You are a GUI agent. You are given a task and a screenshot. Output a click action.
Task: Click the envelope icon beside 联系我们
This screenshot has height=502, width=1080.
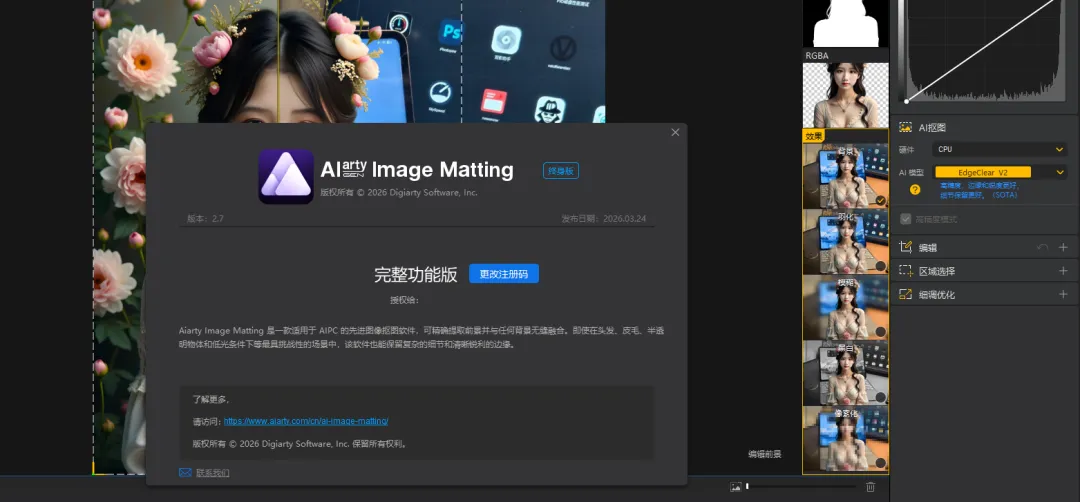pyautogui.click(x=185, y=473)
